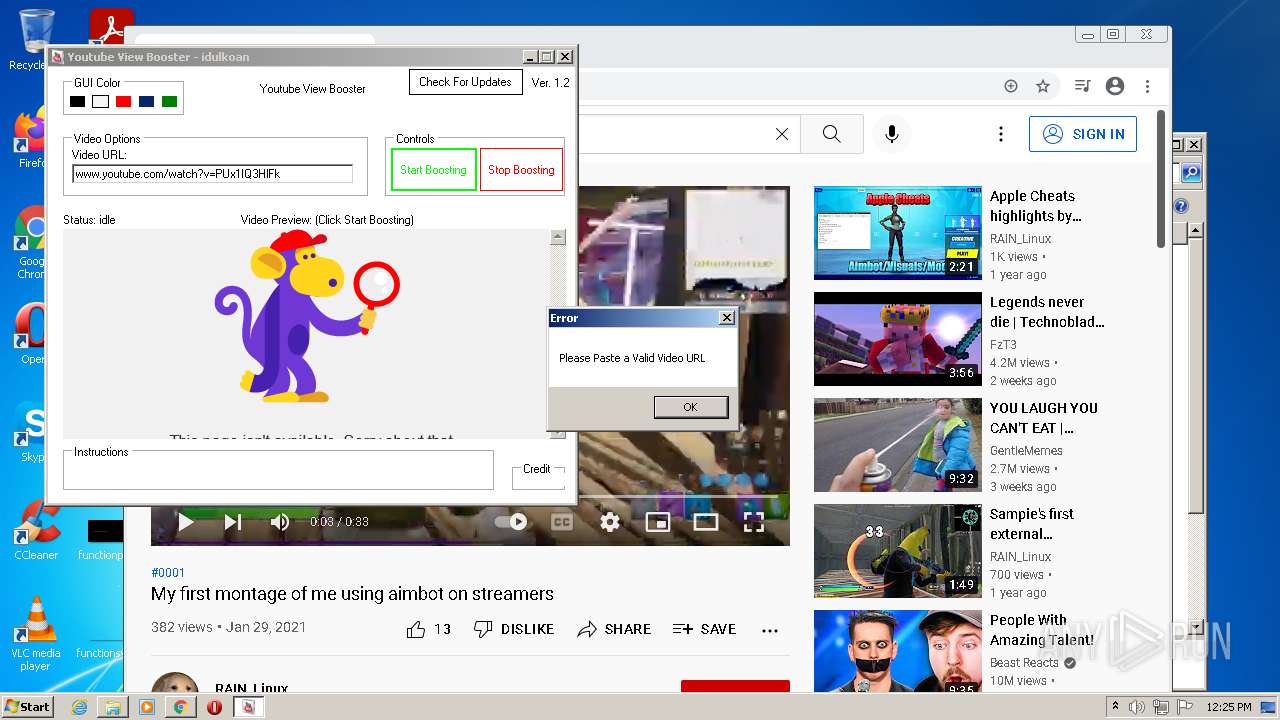Image resolution: width=1280 pixels, height=720 pixels.
Task: Enter full screen on the video
Action: (x=754, y=522)
